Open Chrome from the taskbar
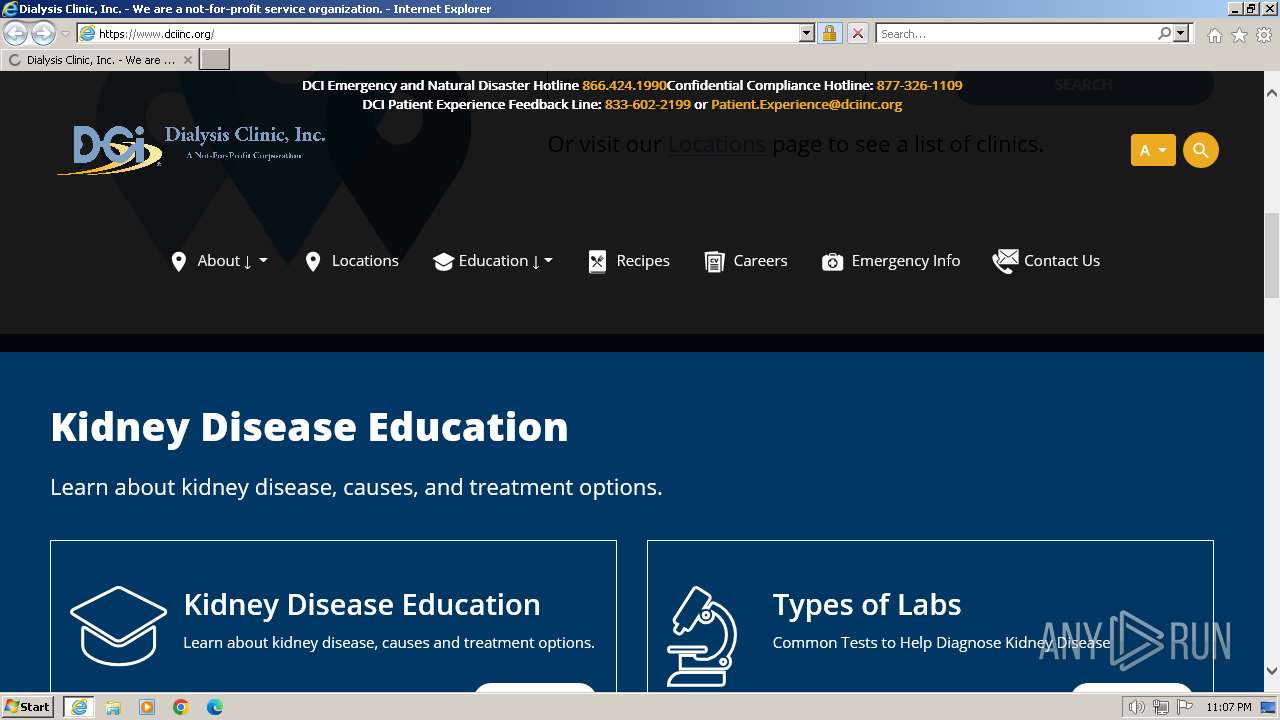The width and height of the screenshot is (1280, 720). [181, 707]
